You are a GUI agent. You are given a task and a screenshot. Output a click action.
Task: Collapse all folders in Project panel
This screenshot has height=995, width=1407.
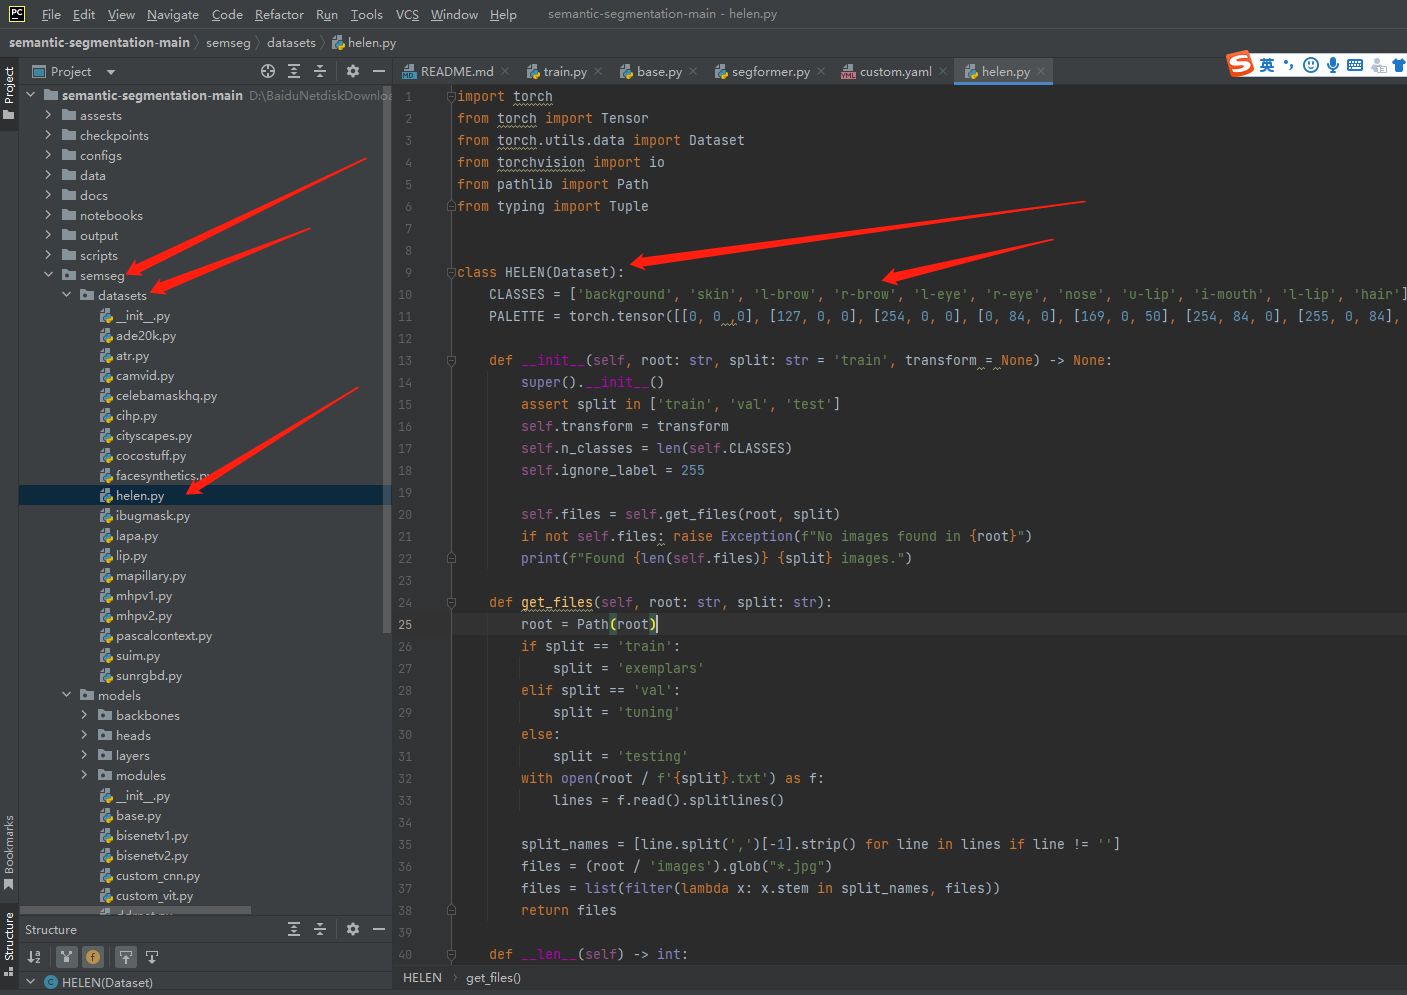320,71
